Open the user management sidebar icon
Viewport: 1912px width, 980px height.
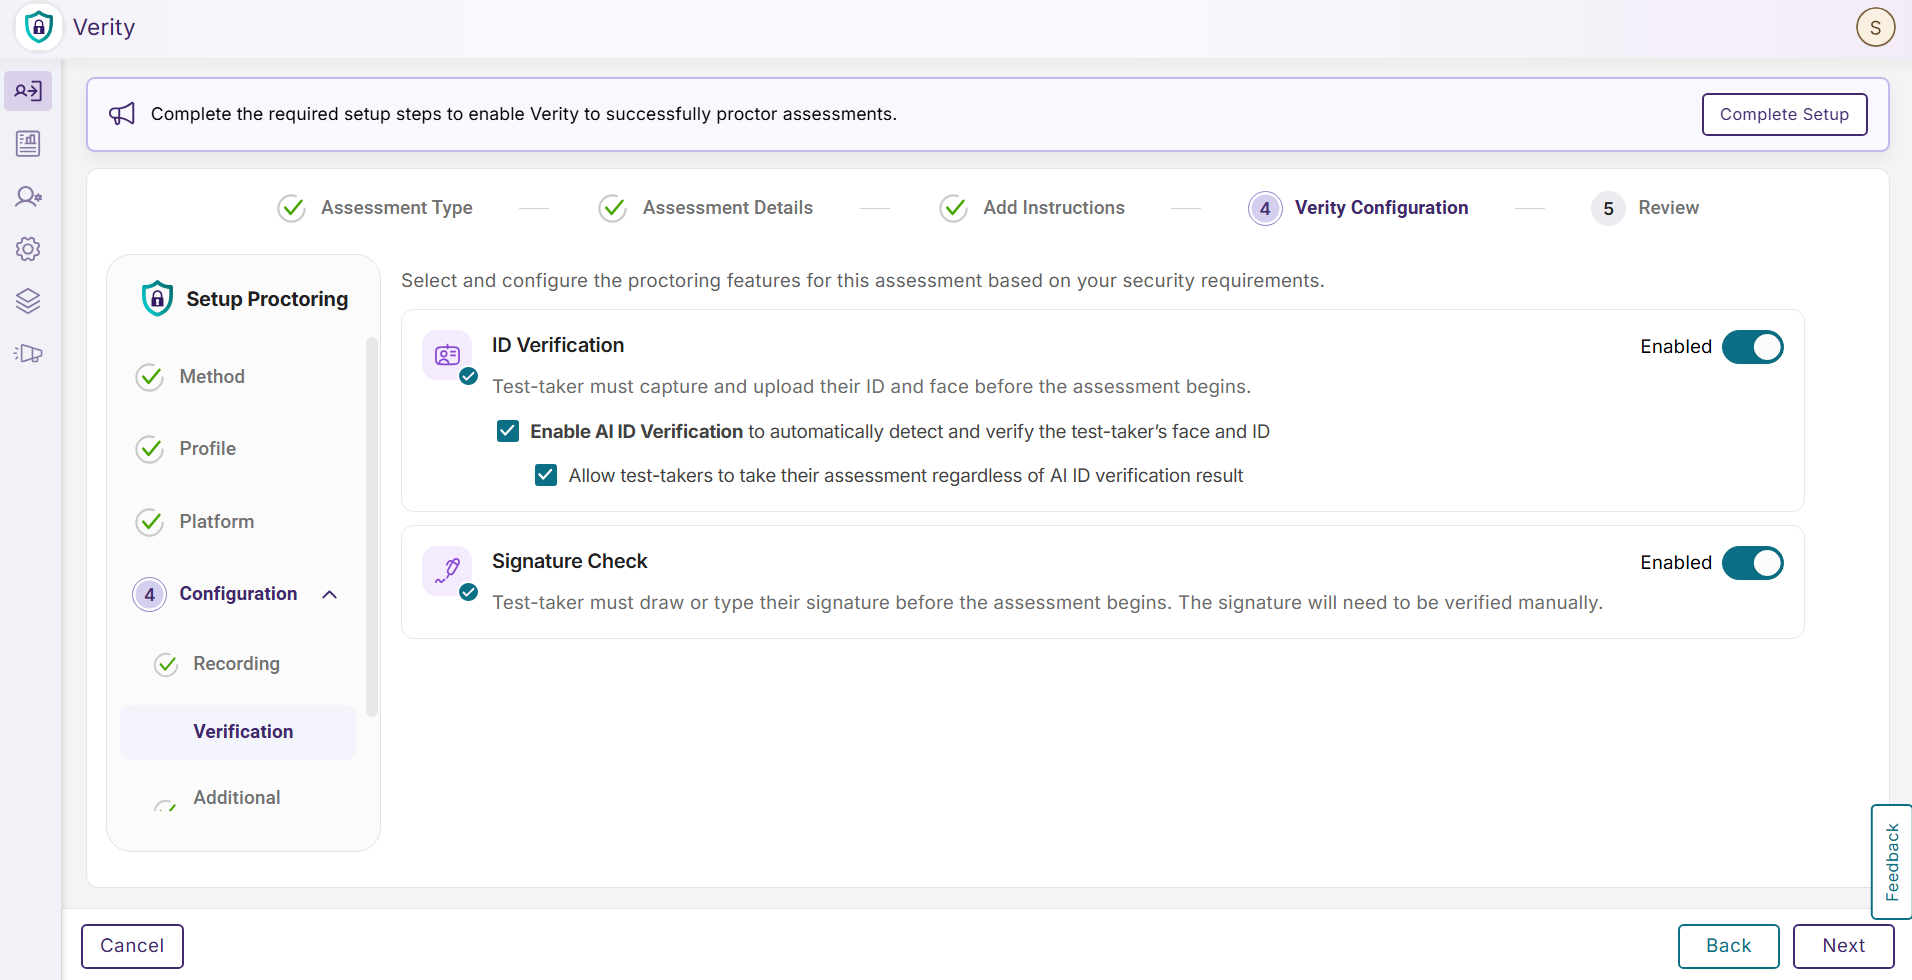coord(28,196)
